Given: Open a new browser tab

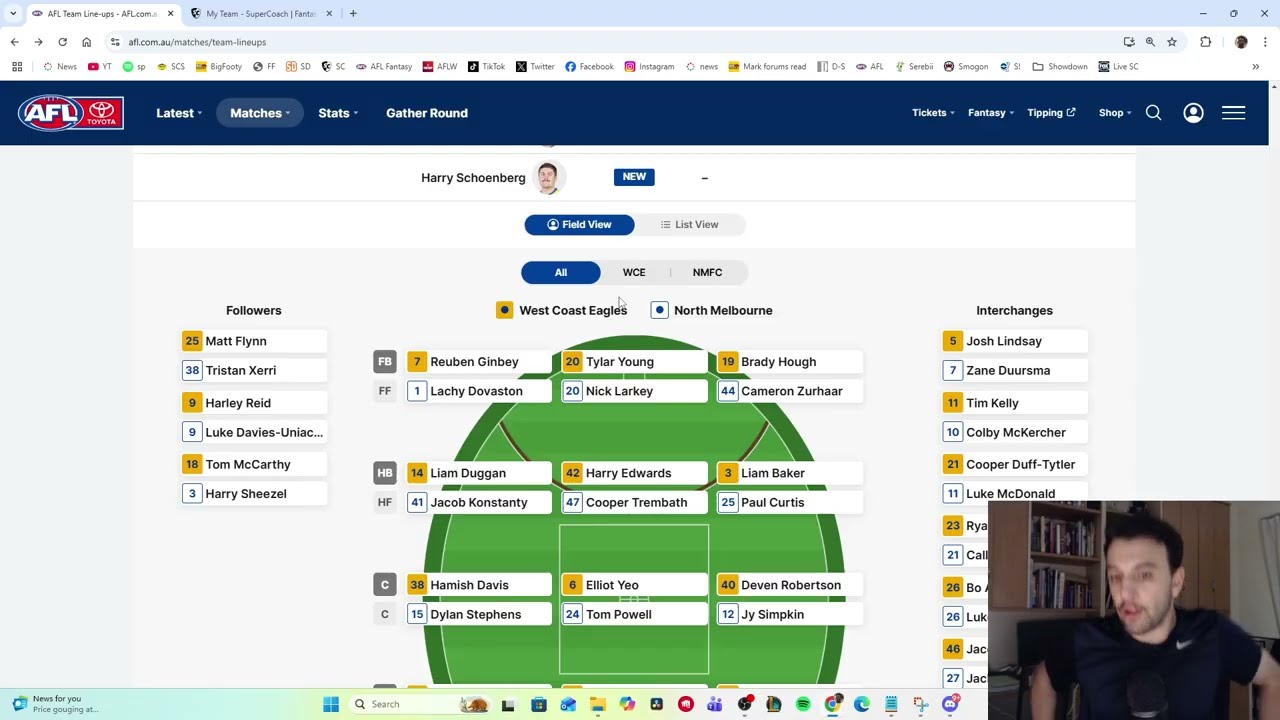Looking at the screenshot, I should coord(353,14).
